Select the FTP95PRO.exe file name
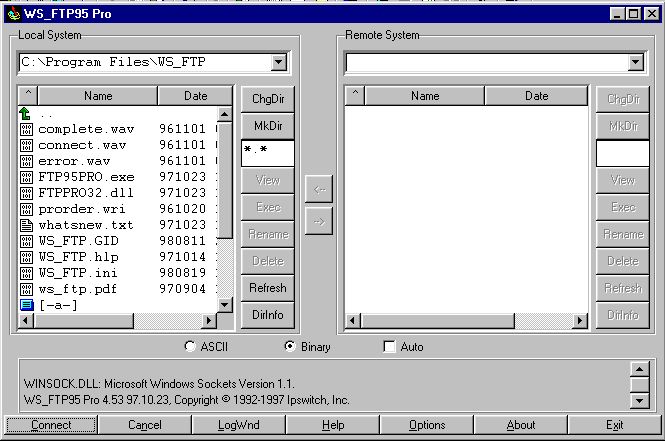665x441 pixels. pos(87,177)
